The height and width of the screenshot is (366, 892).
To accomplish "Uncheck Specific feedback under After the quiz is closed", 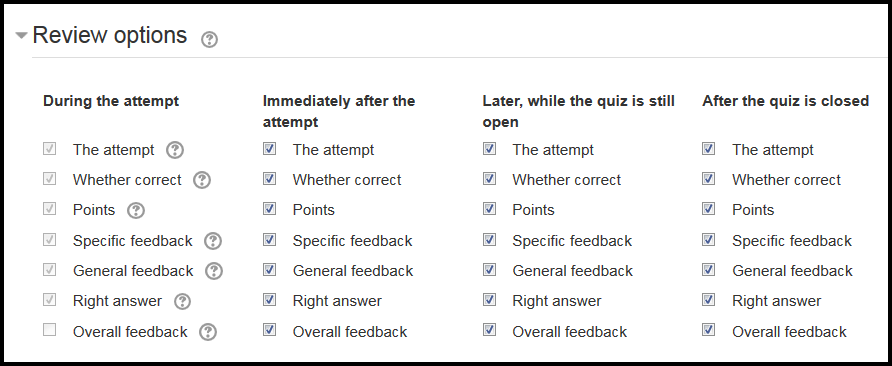I will click(x=708, y=239).
